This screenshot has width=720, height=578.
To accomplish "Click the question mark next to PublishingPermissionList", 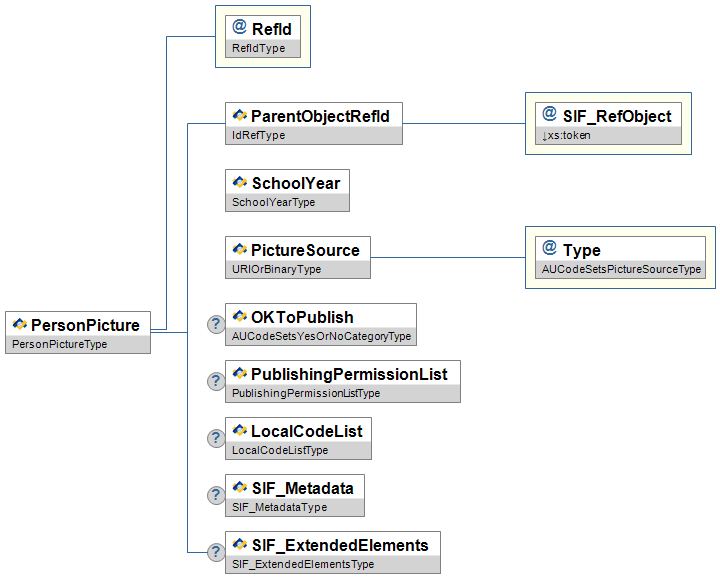I will pyautogui.click(x=215, y=381).
